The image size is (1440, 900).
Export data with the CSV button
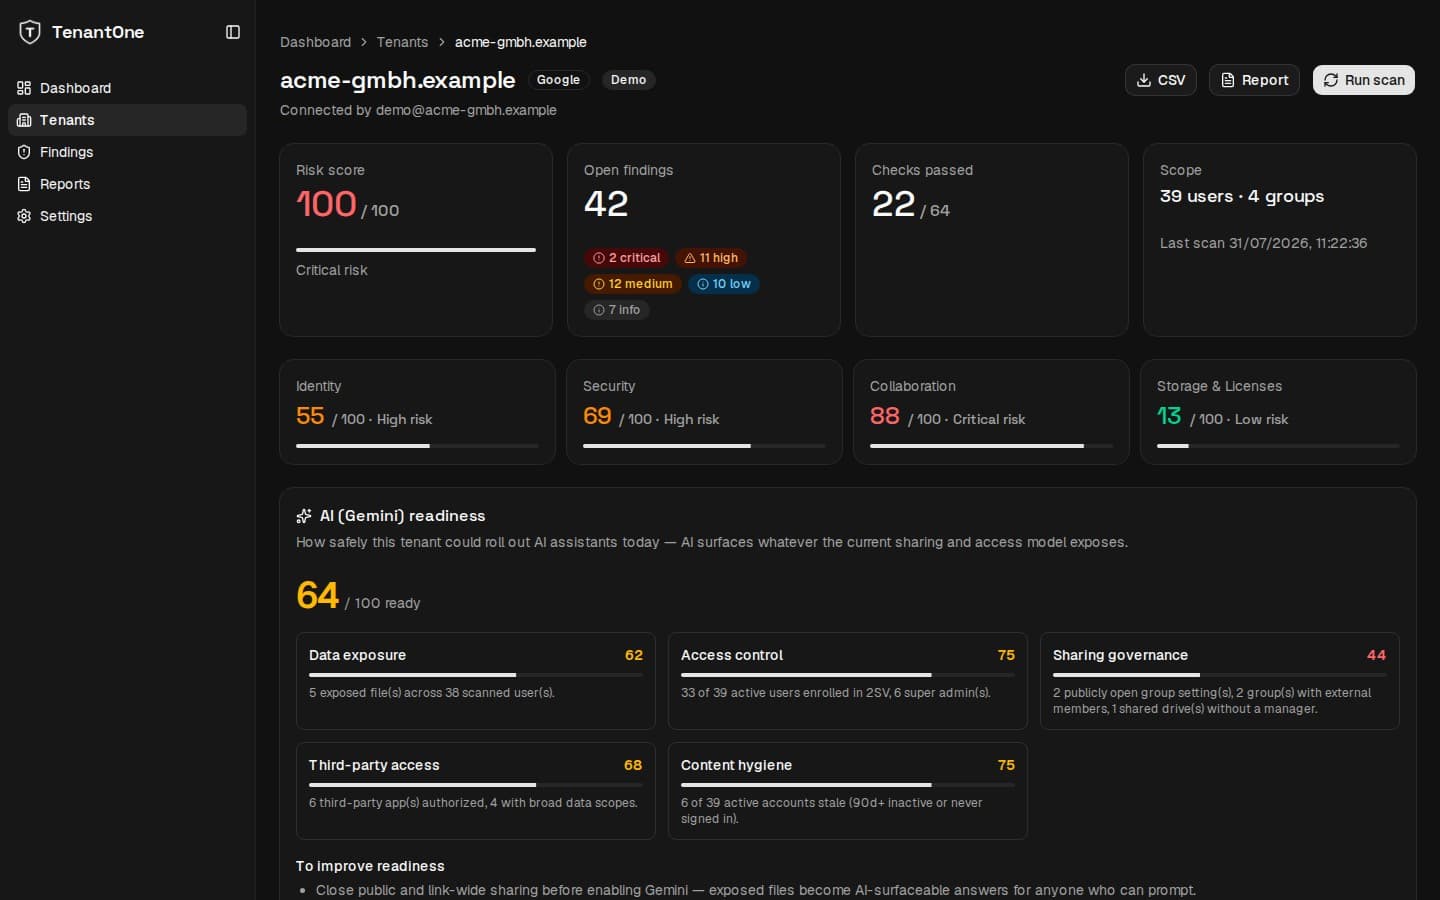pyautogui.click(x=1161, y=80)
